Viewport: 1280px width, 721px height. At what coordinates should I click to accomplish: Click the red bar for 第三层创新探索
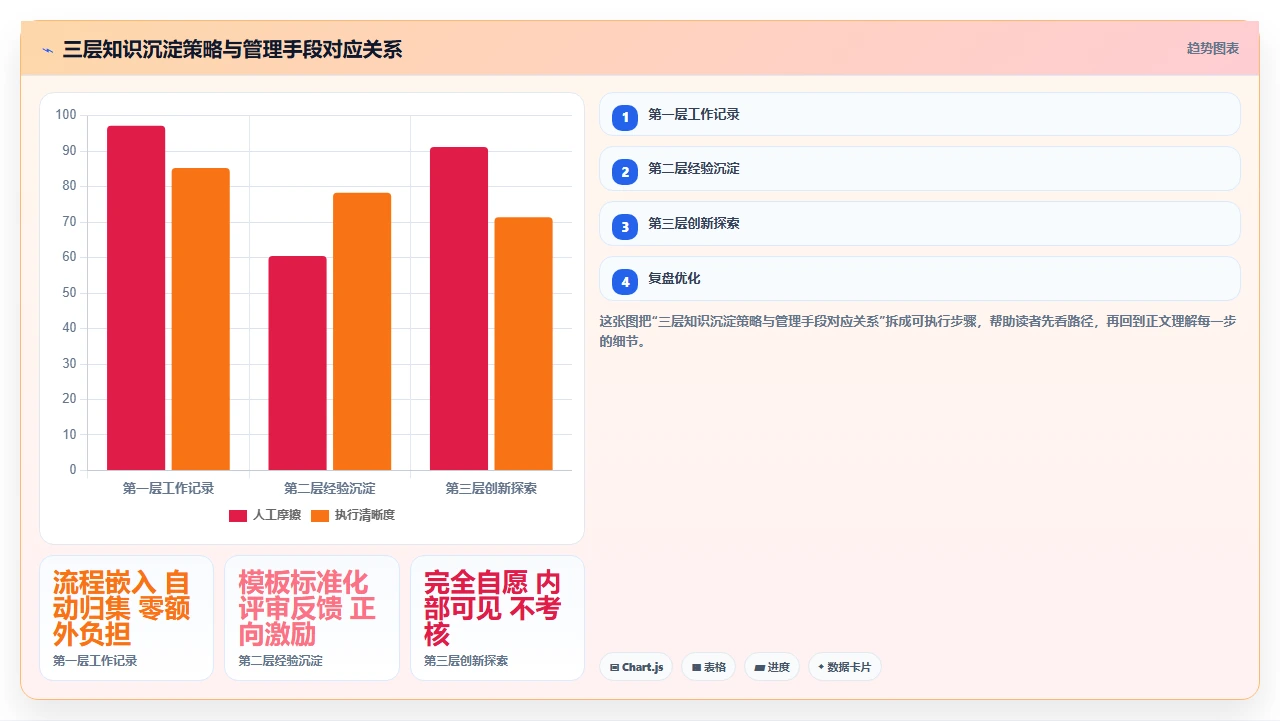pos(459,309)
